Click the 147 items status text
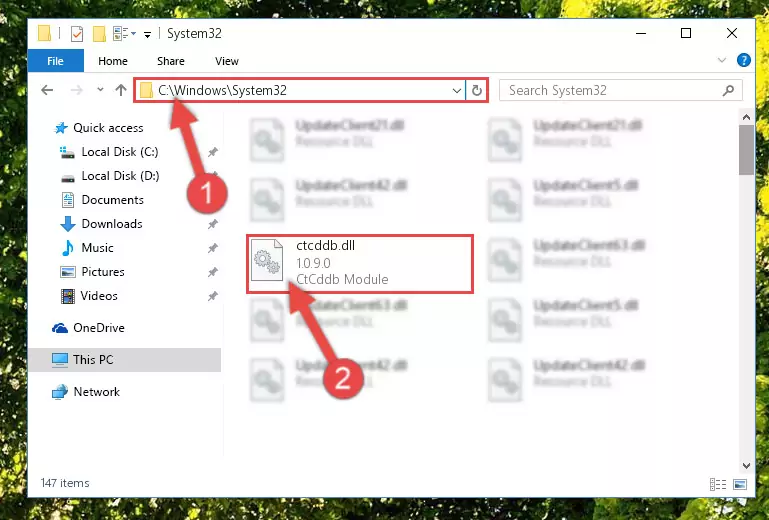 (65, 483)
